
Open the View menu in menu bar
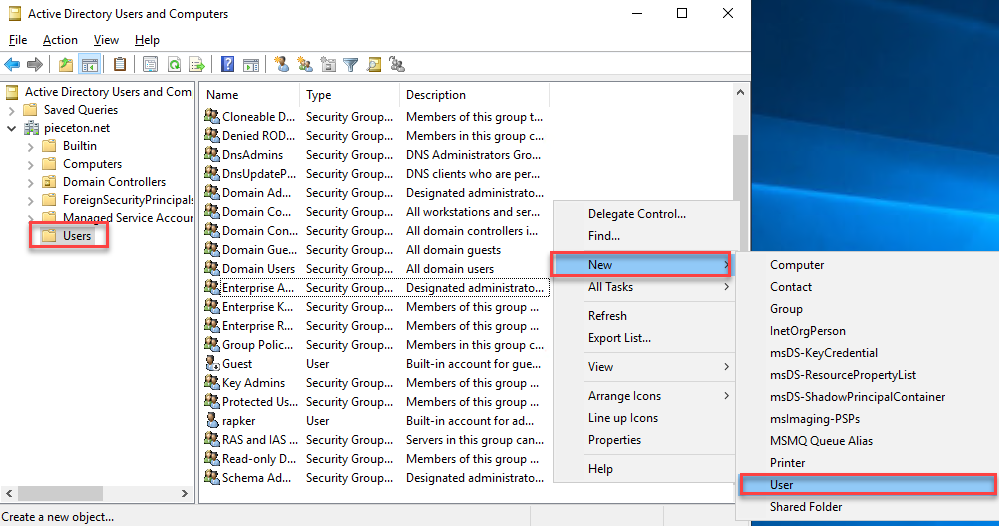click(x=106, y=39)
